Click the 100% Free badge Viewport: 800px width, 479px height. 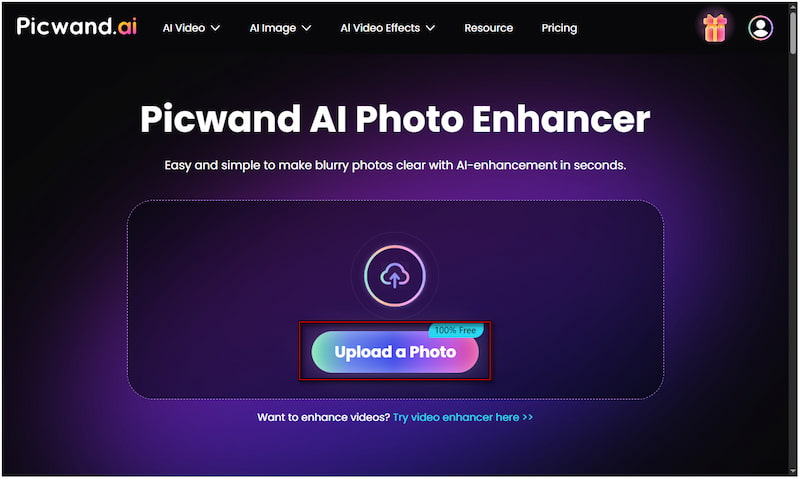[x=455, y=330]
